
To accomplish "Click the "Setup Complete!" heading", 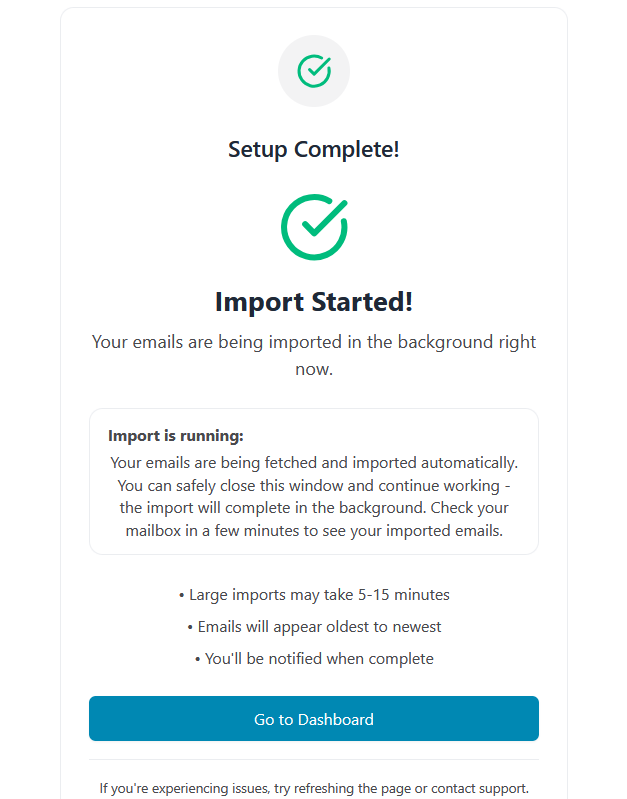I will click(314, 150).
